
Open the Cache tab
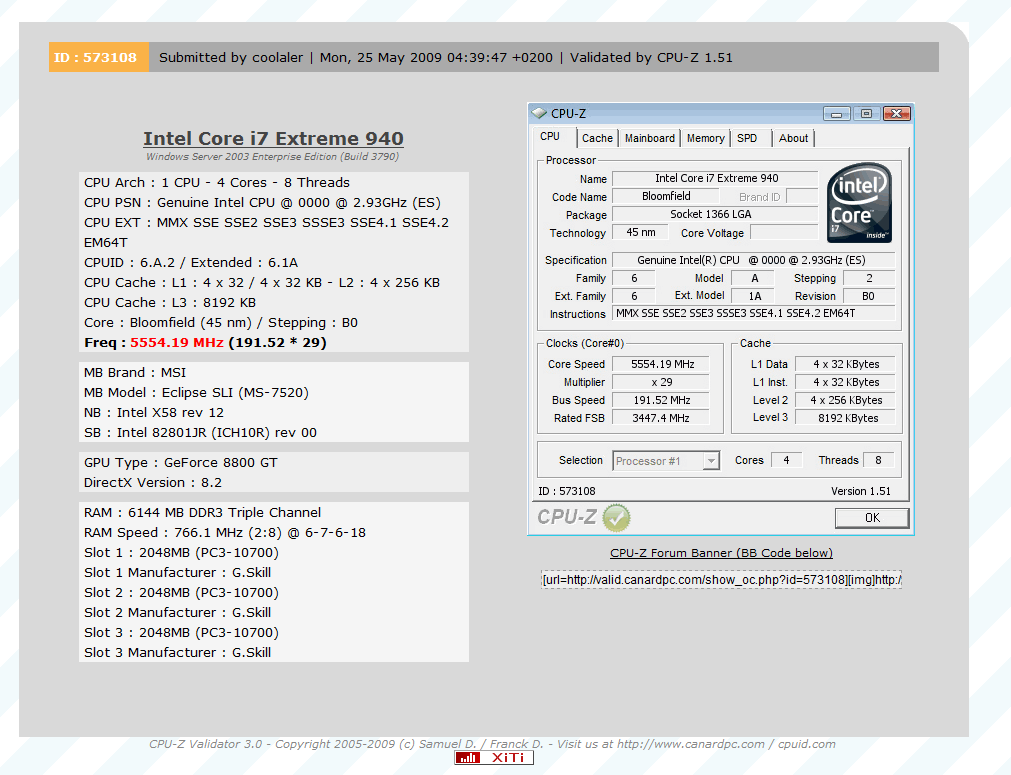tap(597, 138)
